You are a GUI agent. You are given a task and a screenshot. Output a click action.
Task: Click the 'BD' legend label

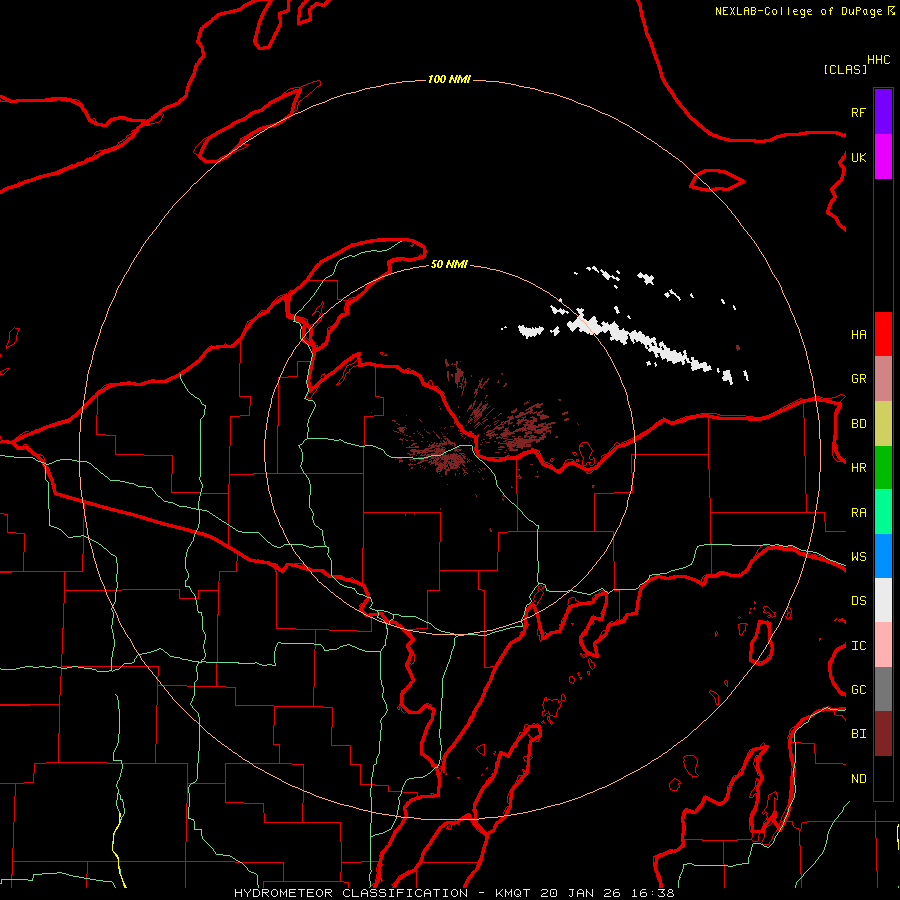[x=858, y=424]
